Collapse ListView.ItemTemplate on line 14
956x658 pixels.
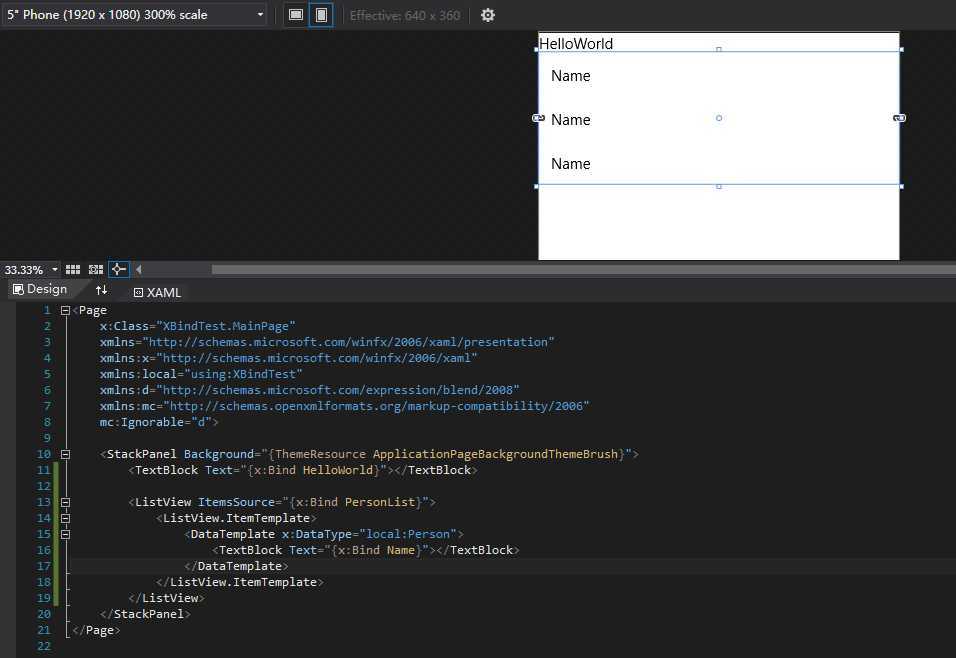(x=65, y=518)
